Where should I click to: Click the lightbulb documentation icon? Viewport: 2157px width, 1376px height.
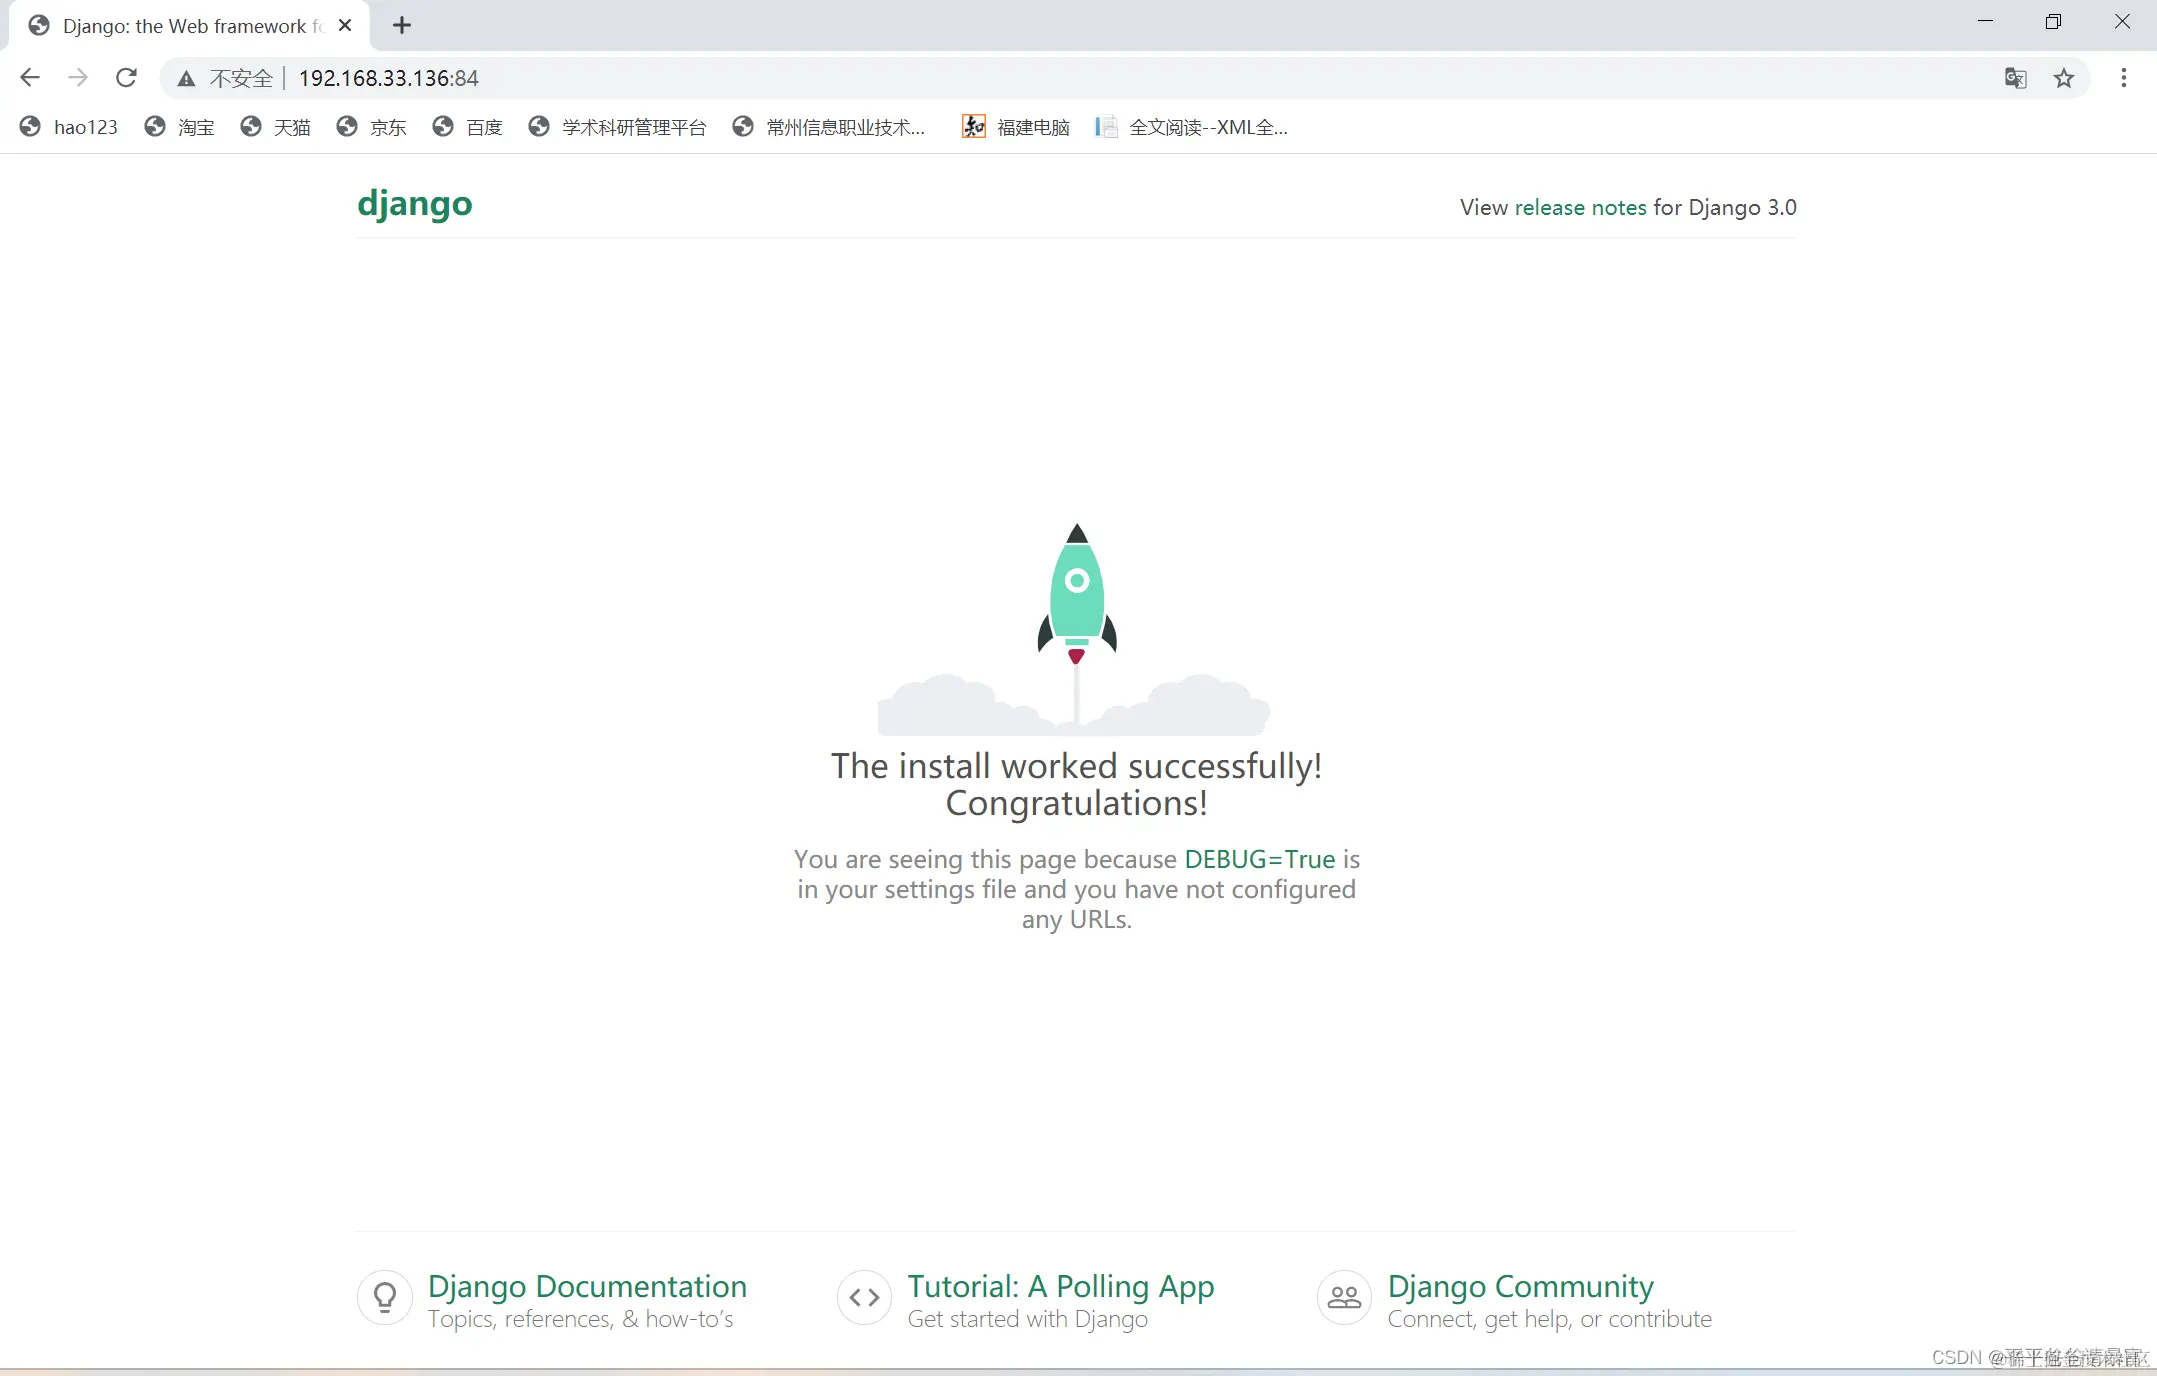385,1298
